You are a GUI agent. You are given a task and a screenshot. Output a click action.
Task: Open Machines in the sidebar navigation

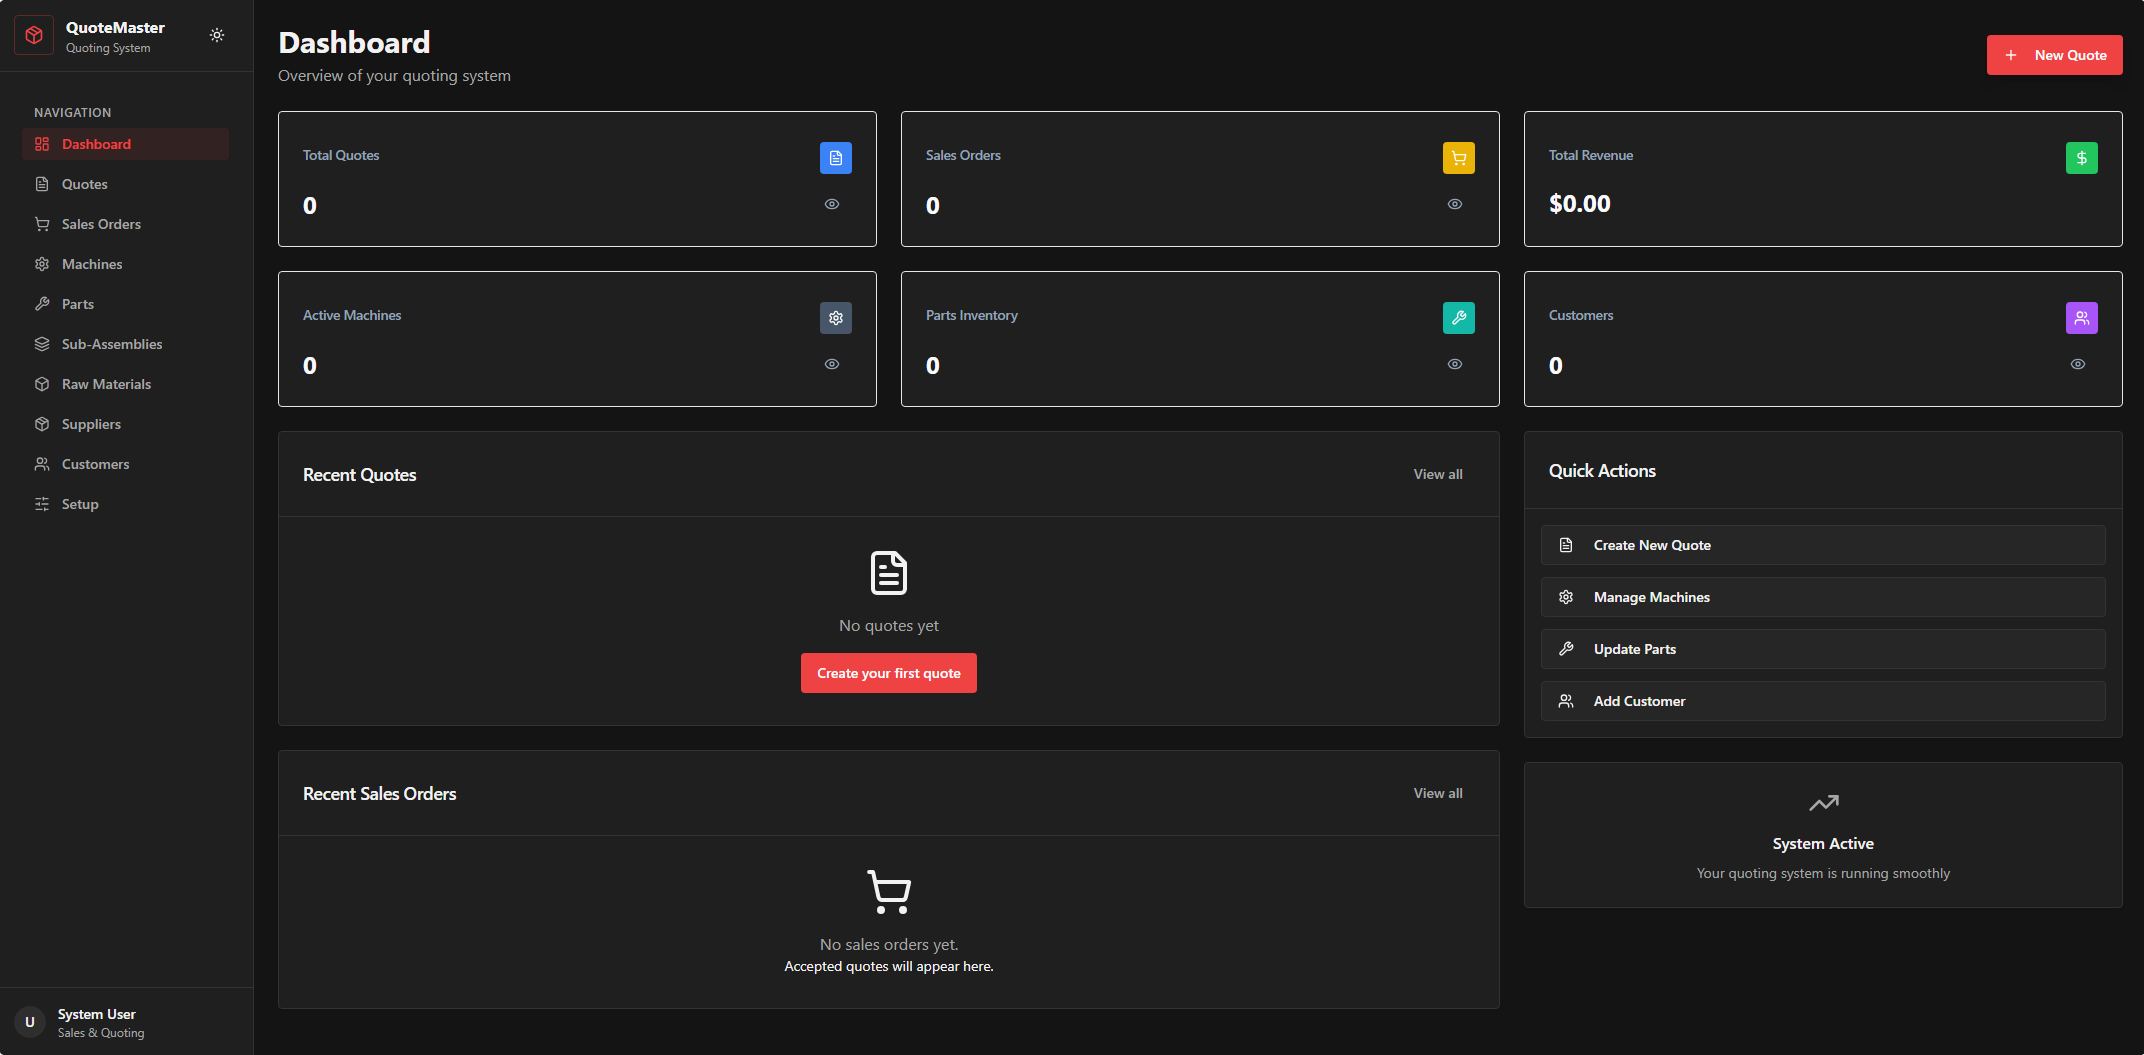click(x=125, y=264)
